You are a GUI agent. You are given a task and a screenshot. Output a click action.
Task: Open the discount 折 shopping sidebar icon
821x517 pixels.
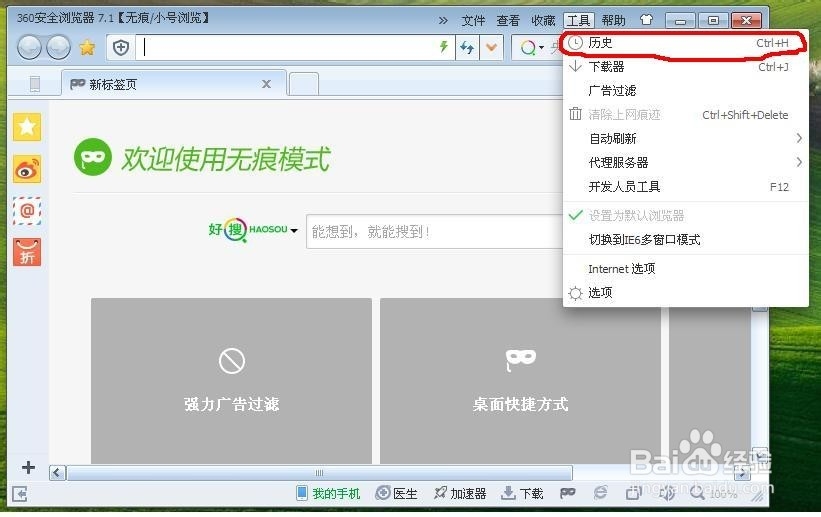click(x=27, y=252)
